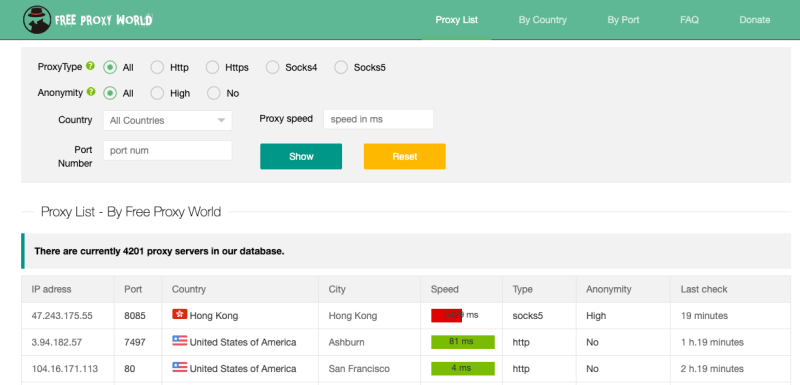This screenshot has height=385, width=800.
Task: Open the Proxy List tab
Action: [457, 20]
